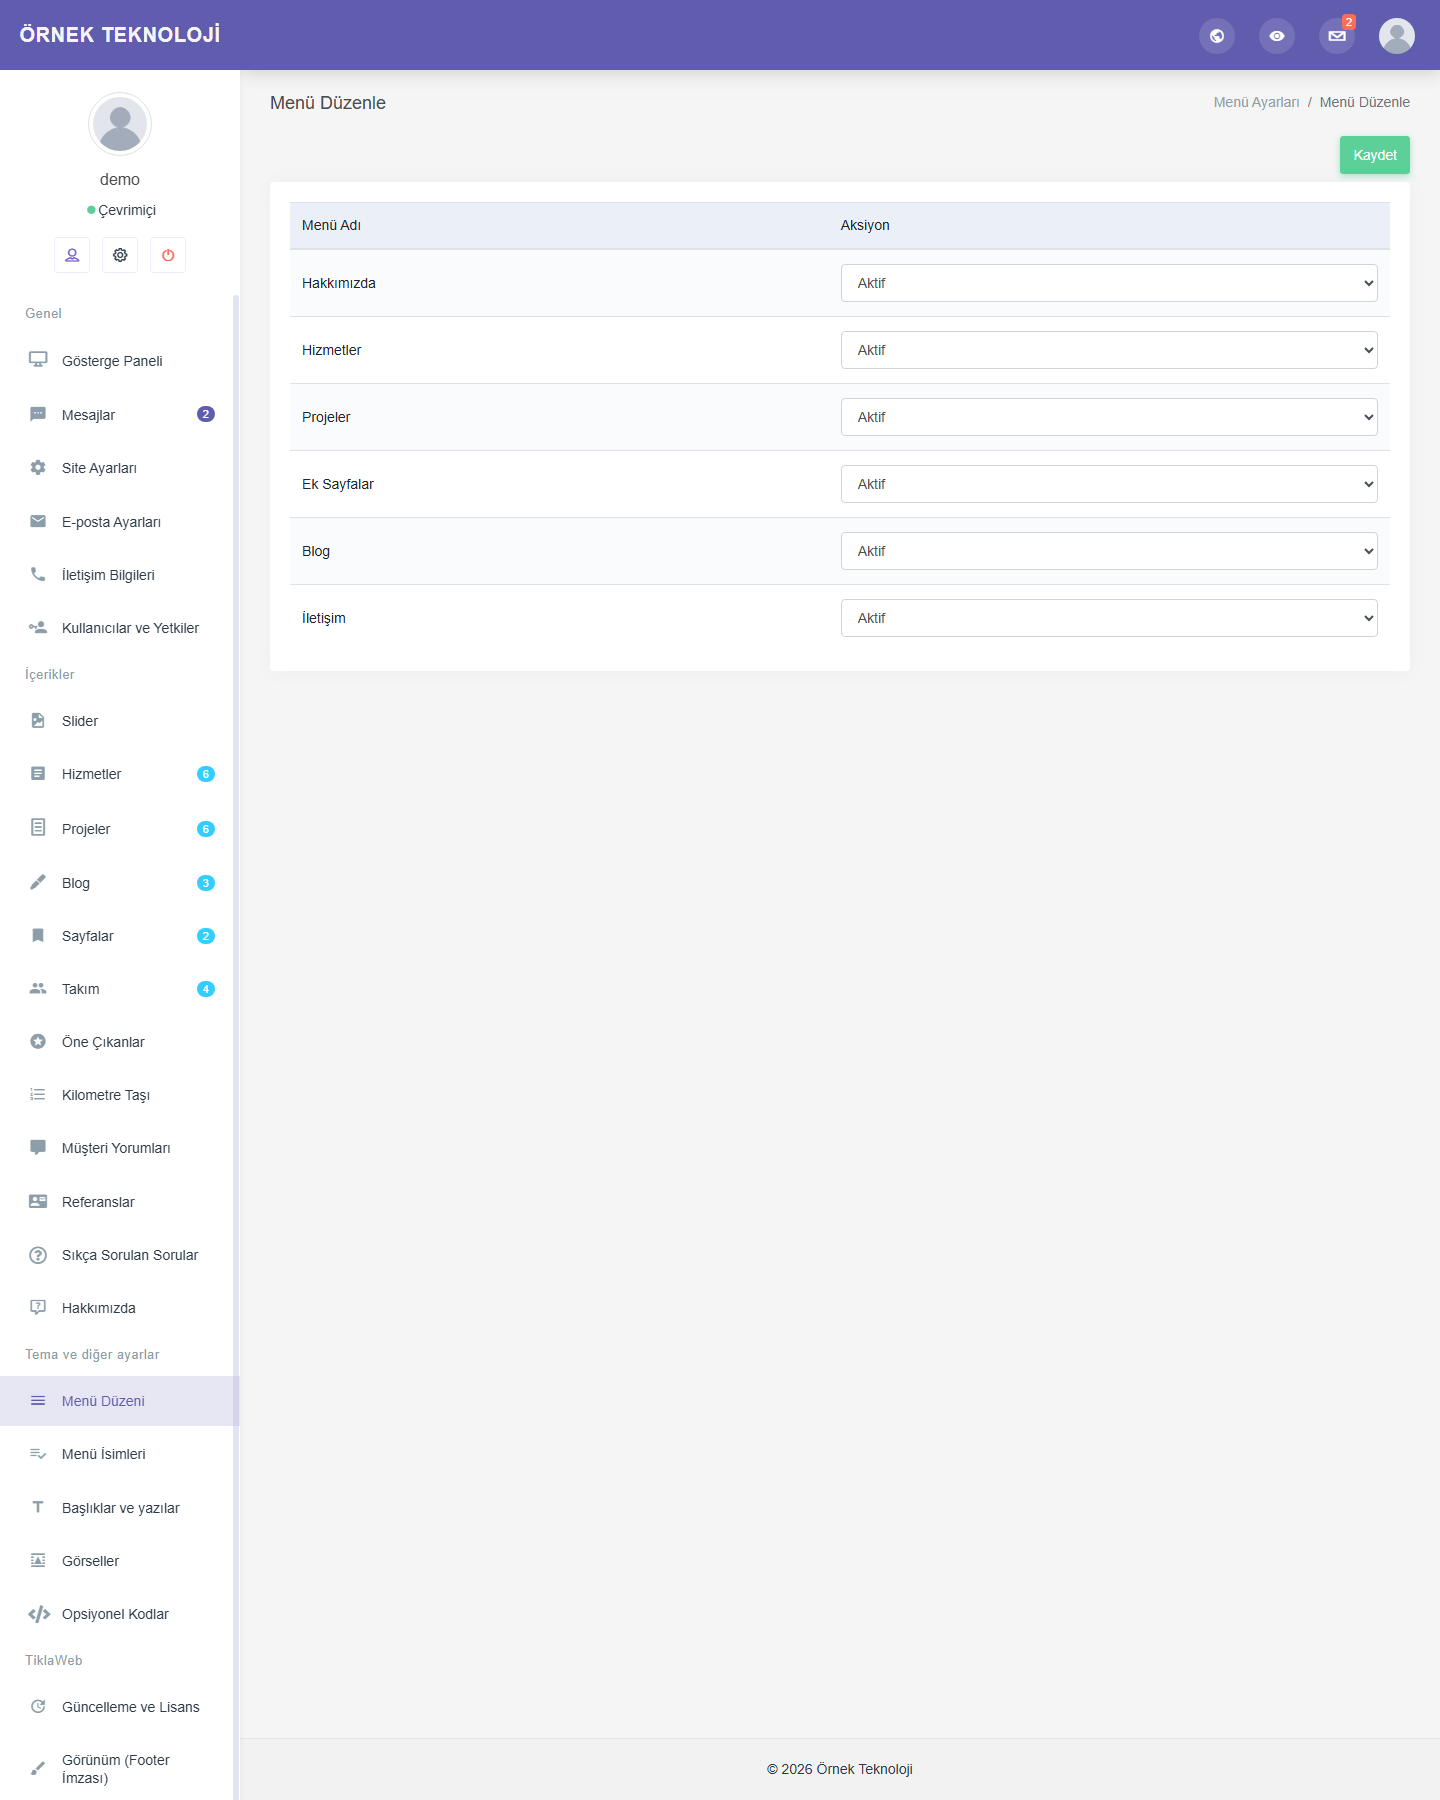Open Menü Düzeni in the sidebar
The width and height of the screenshot is (1440, 1800).
pos(120,1401)
